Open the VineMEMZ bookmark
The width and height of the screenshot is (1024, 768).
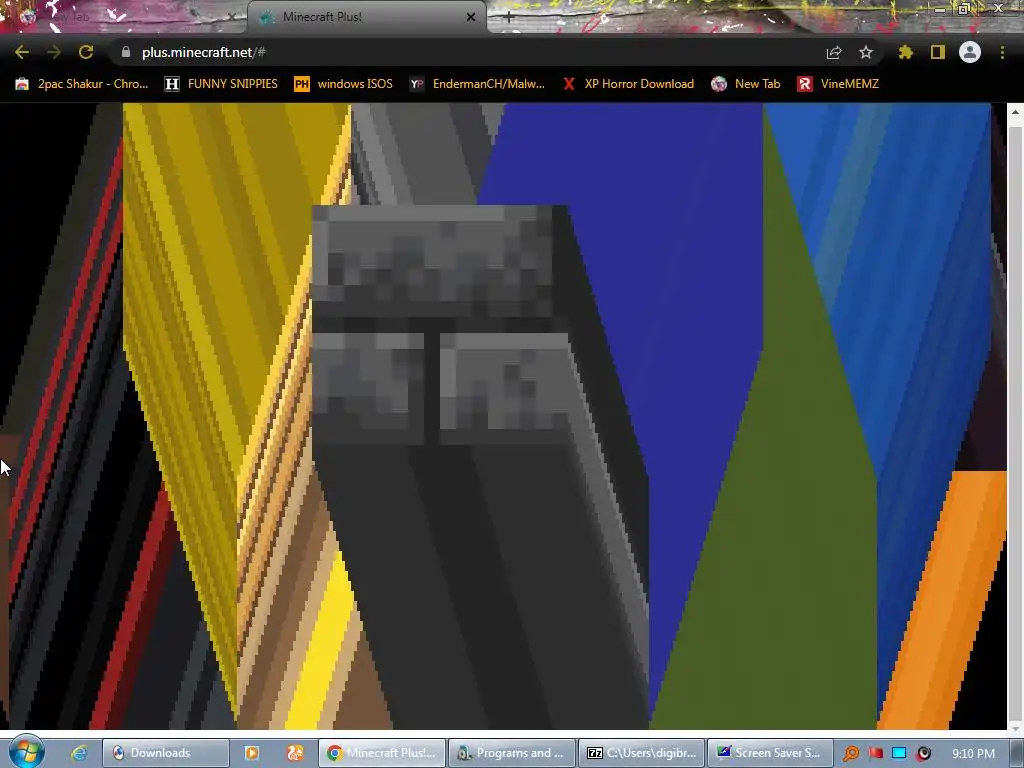click(x=838, y=84)
